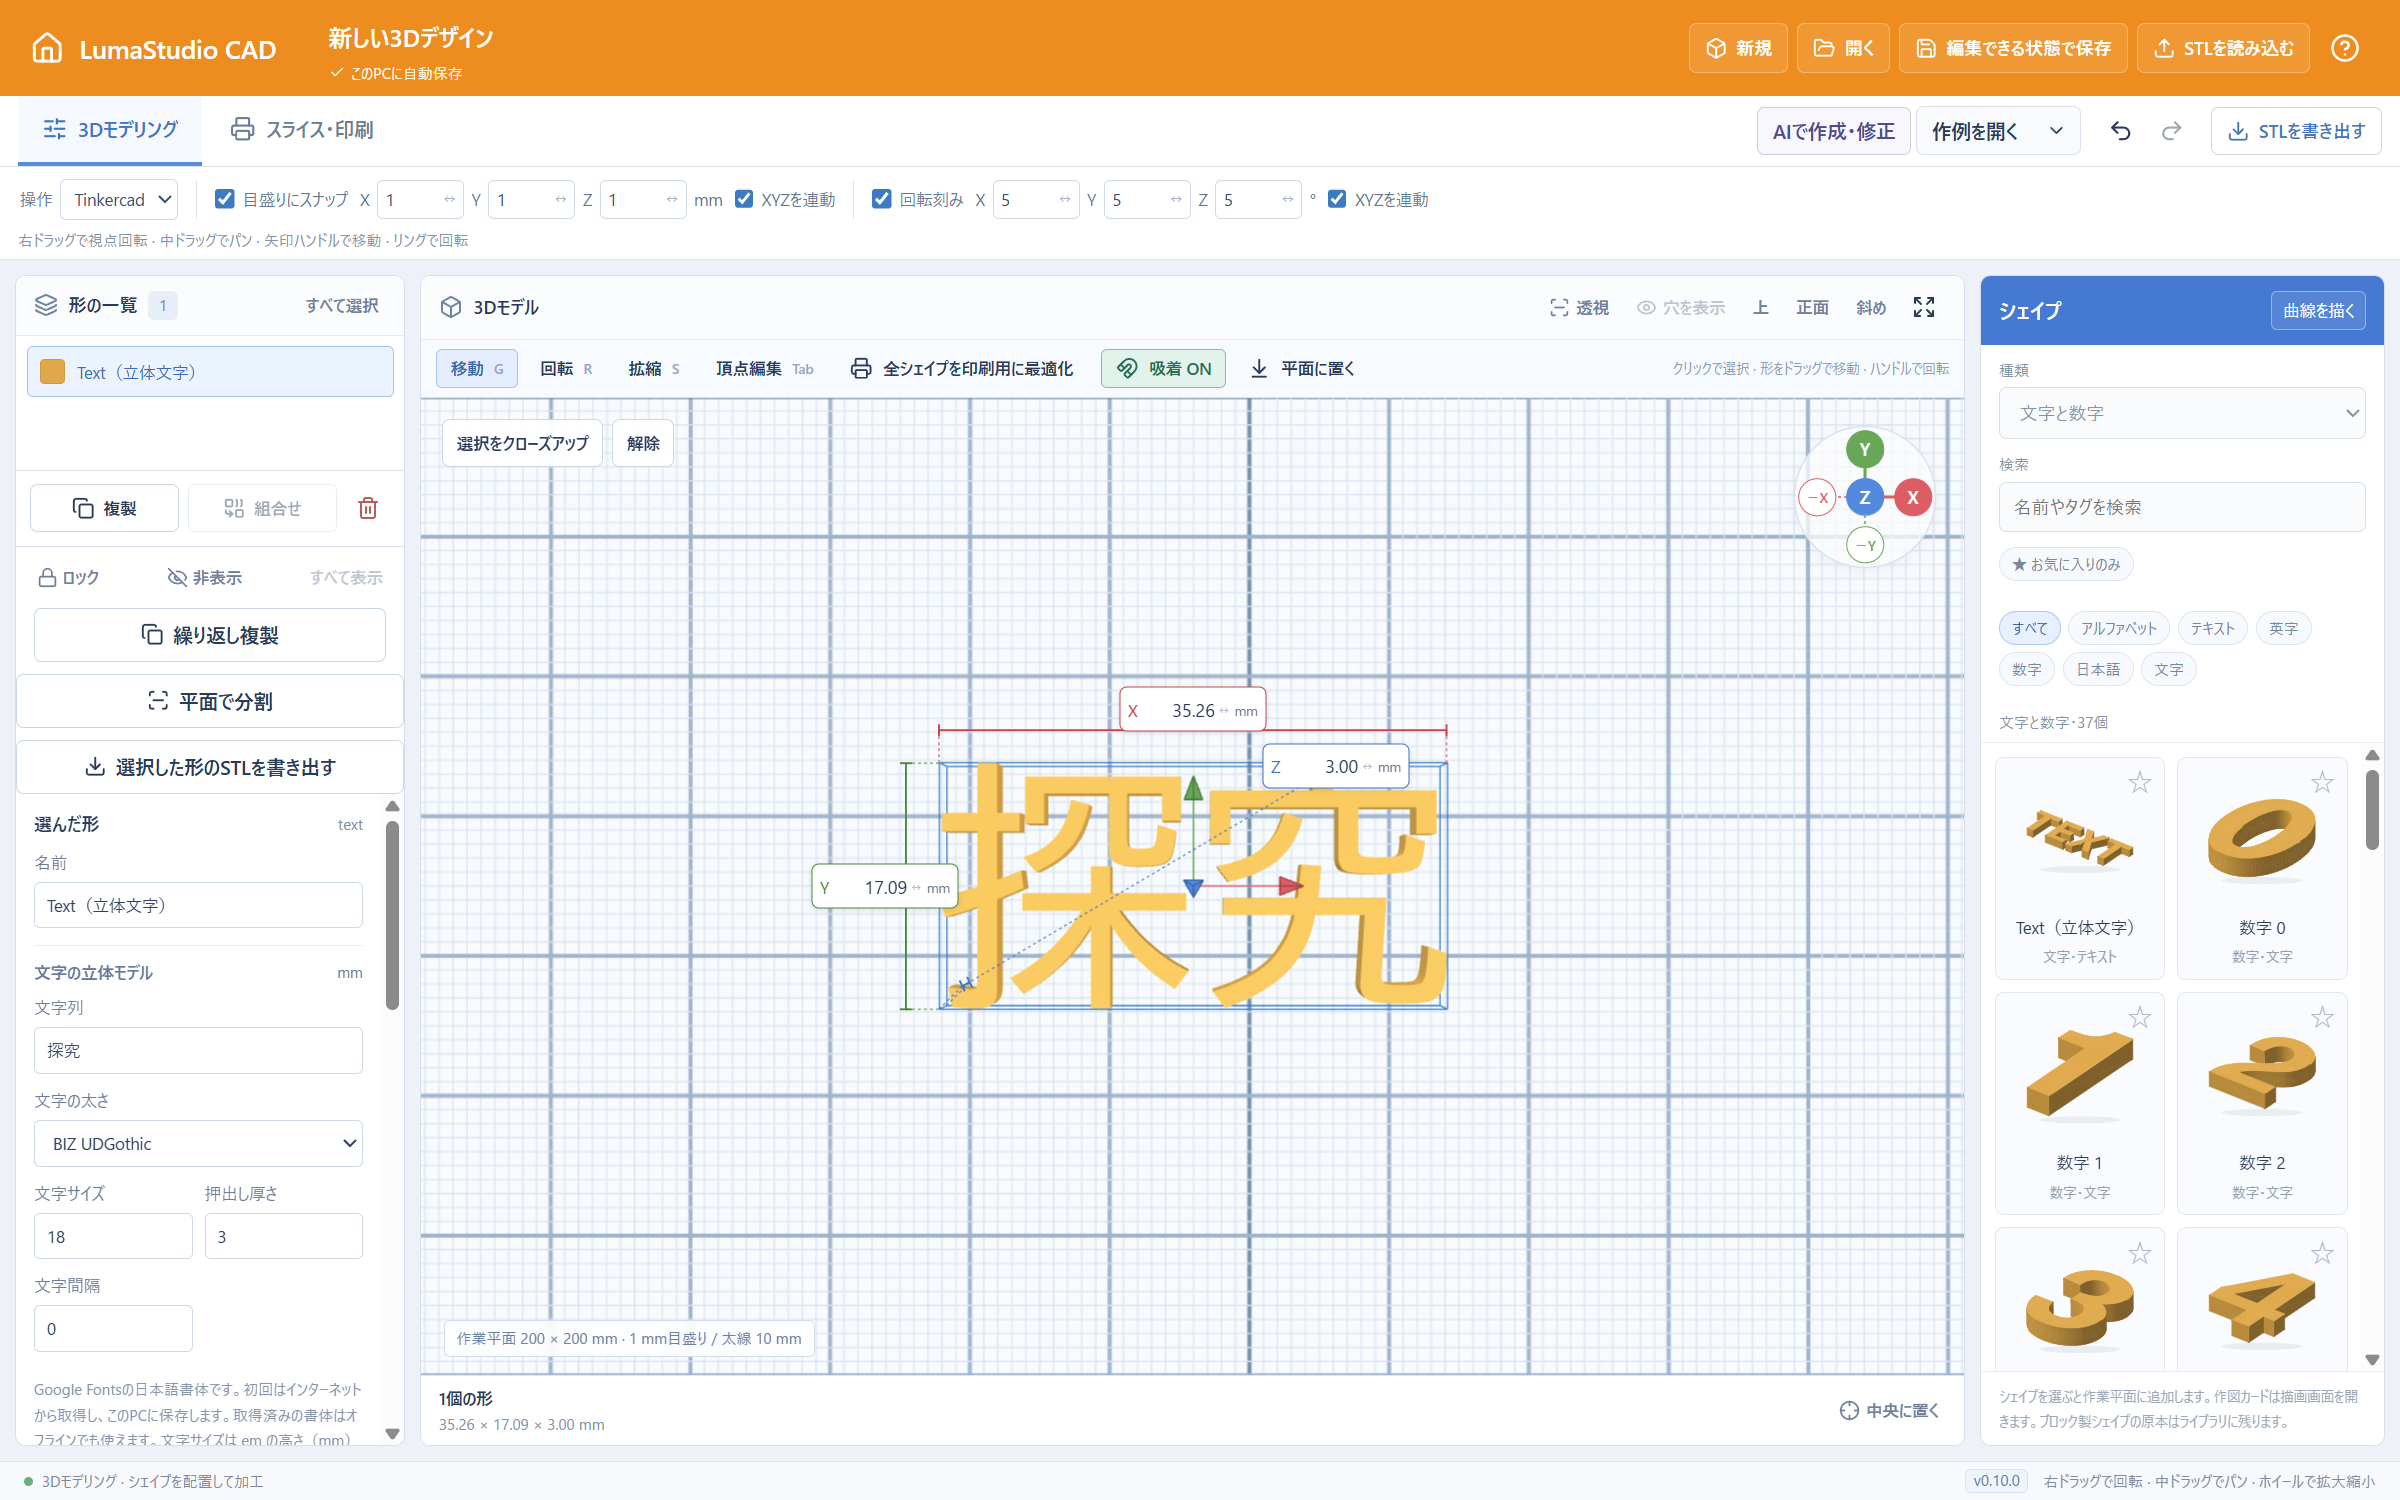Click the fullscreen expand icon in the 3D view
2400x1500 pixels.
[x=1924, y=307]
